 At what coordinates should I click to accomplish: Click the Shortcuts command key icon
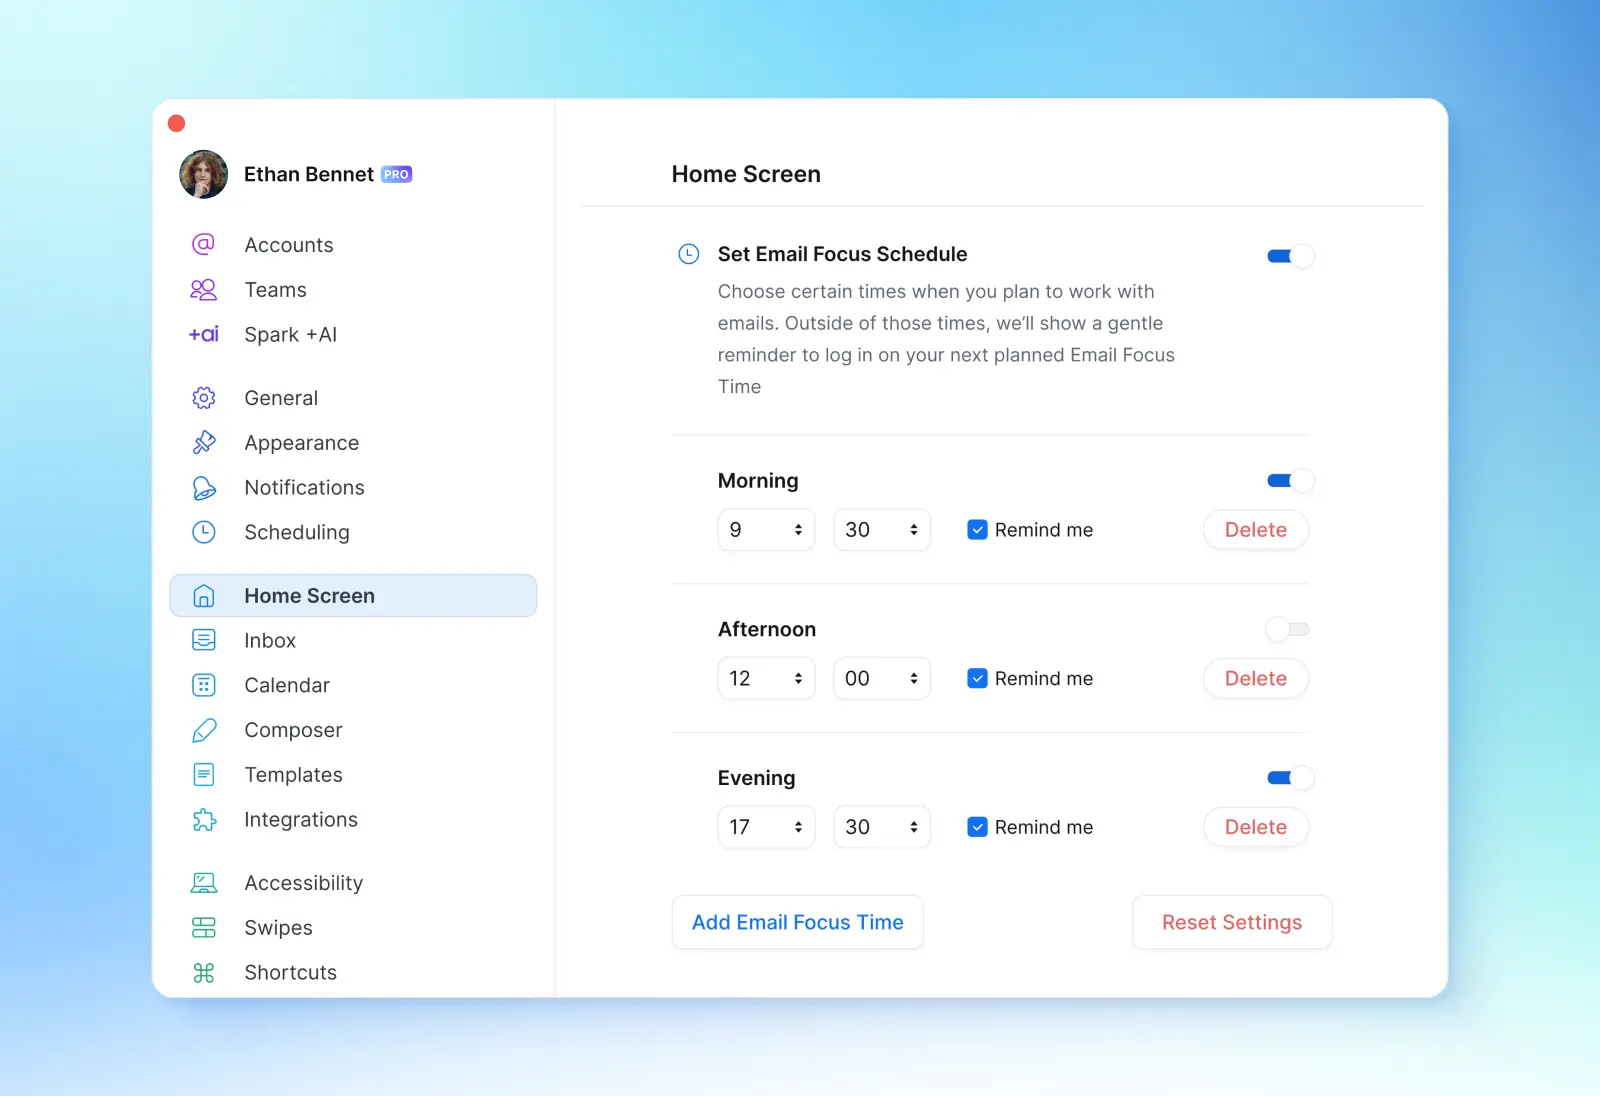203,972
